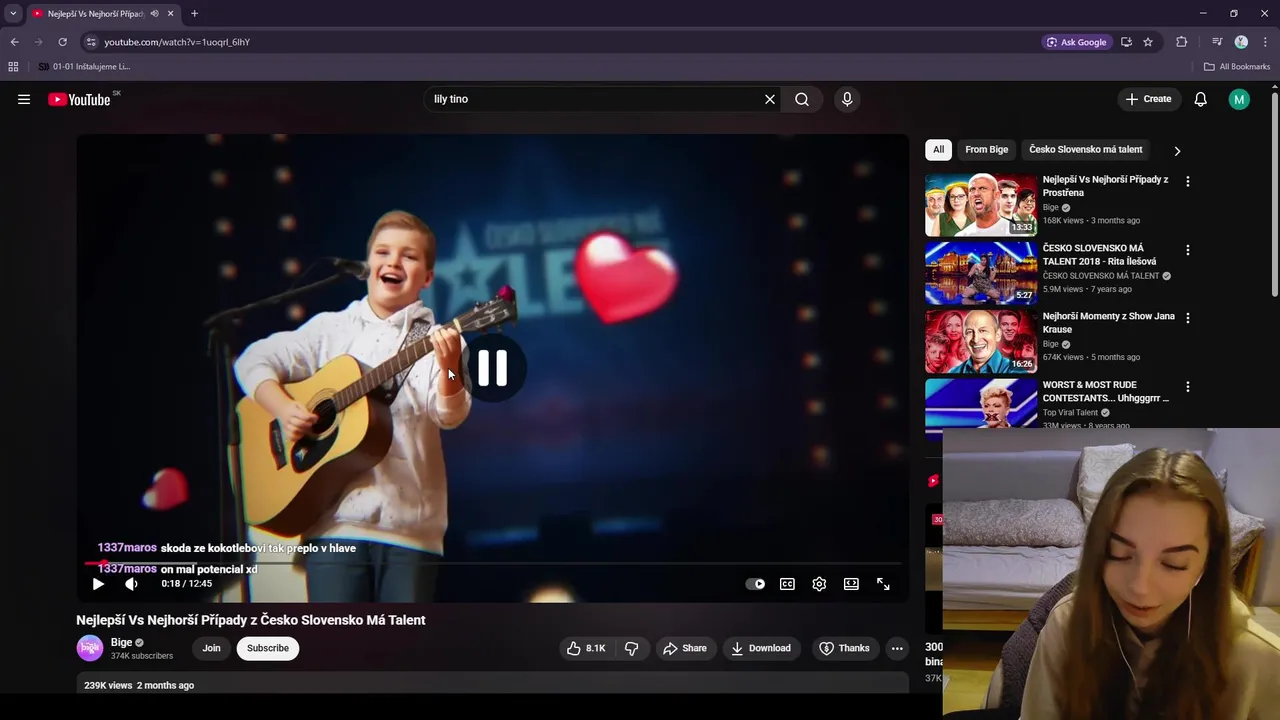Open Rita Ilešová talent 2018 video thumbnail

[981, 273]
